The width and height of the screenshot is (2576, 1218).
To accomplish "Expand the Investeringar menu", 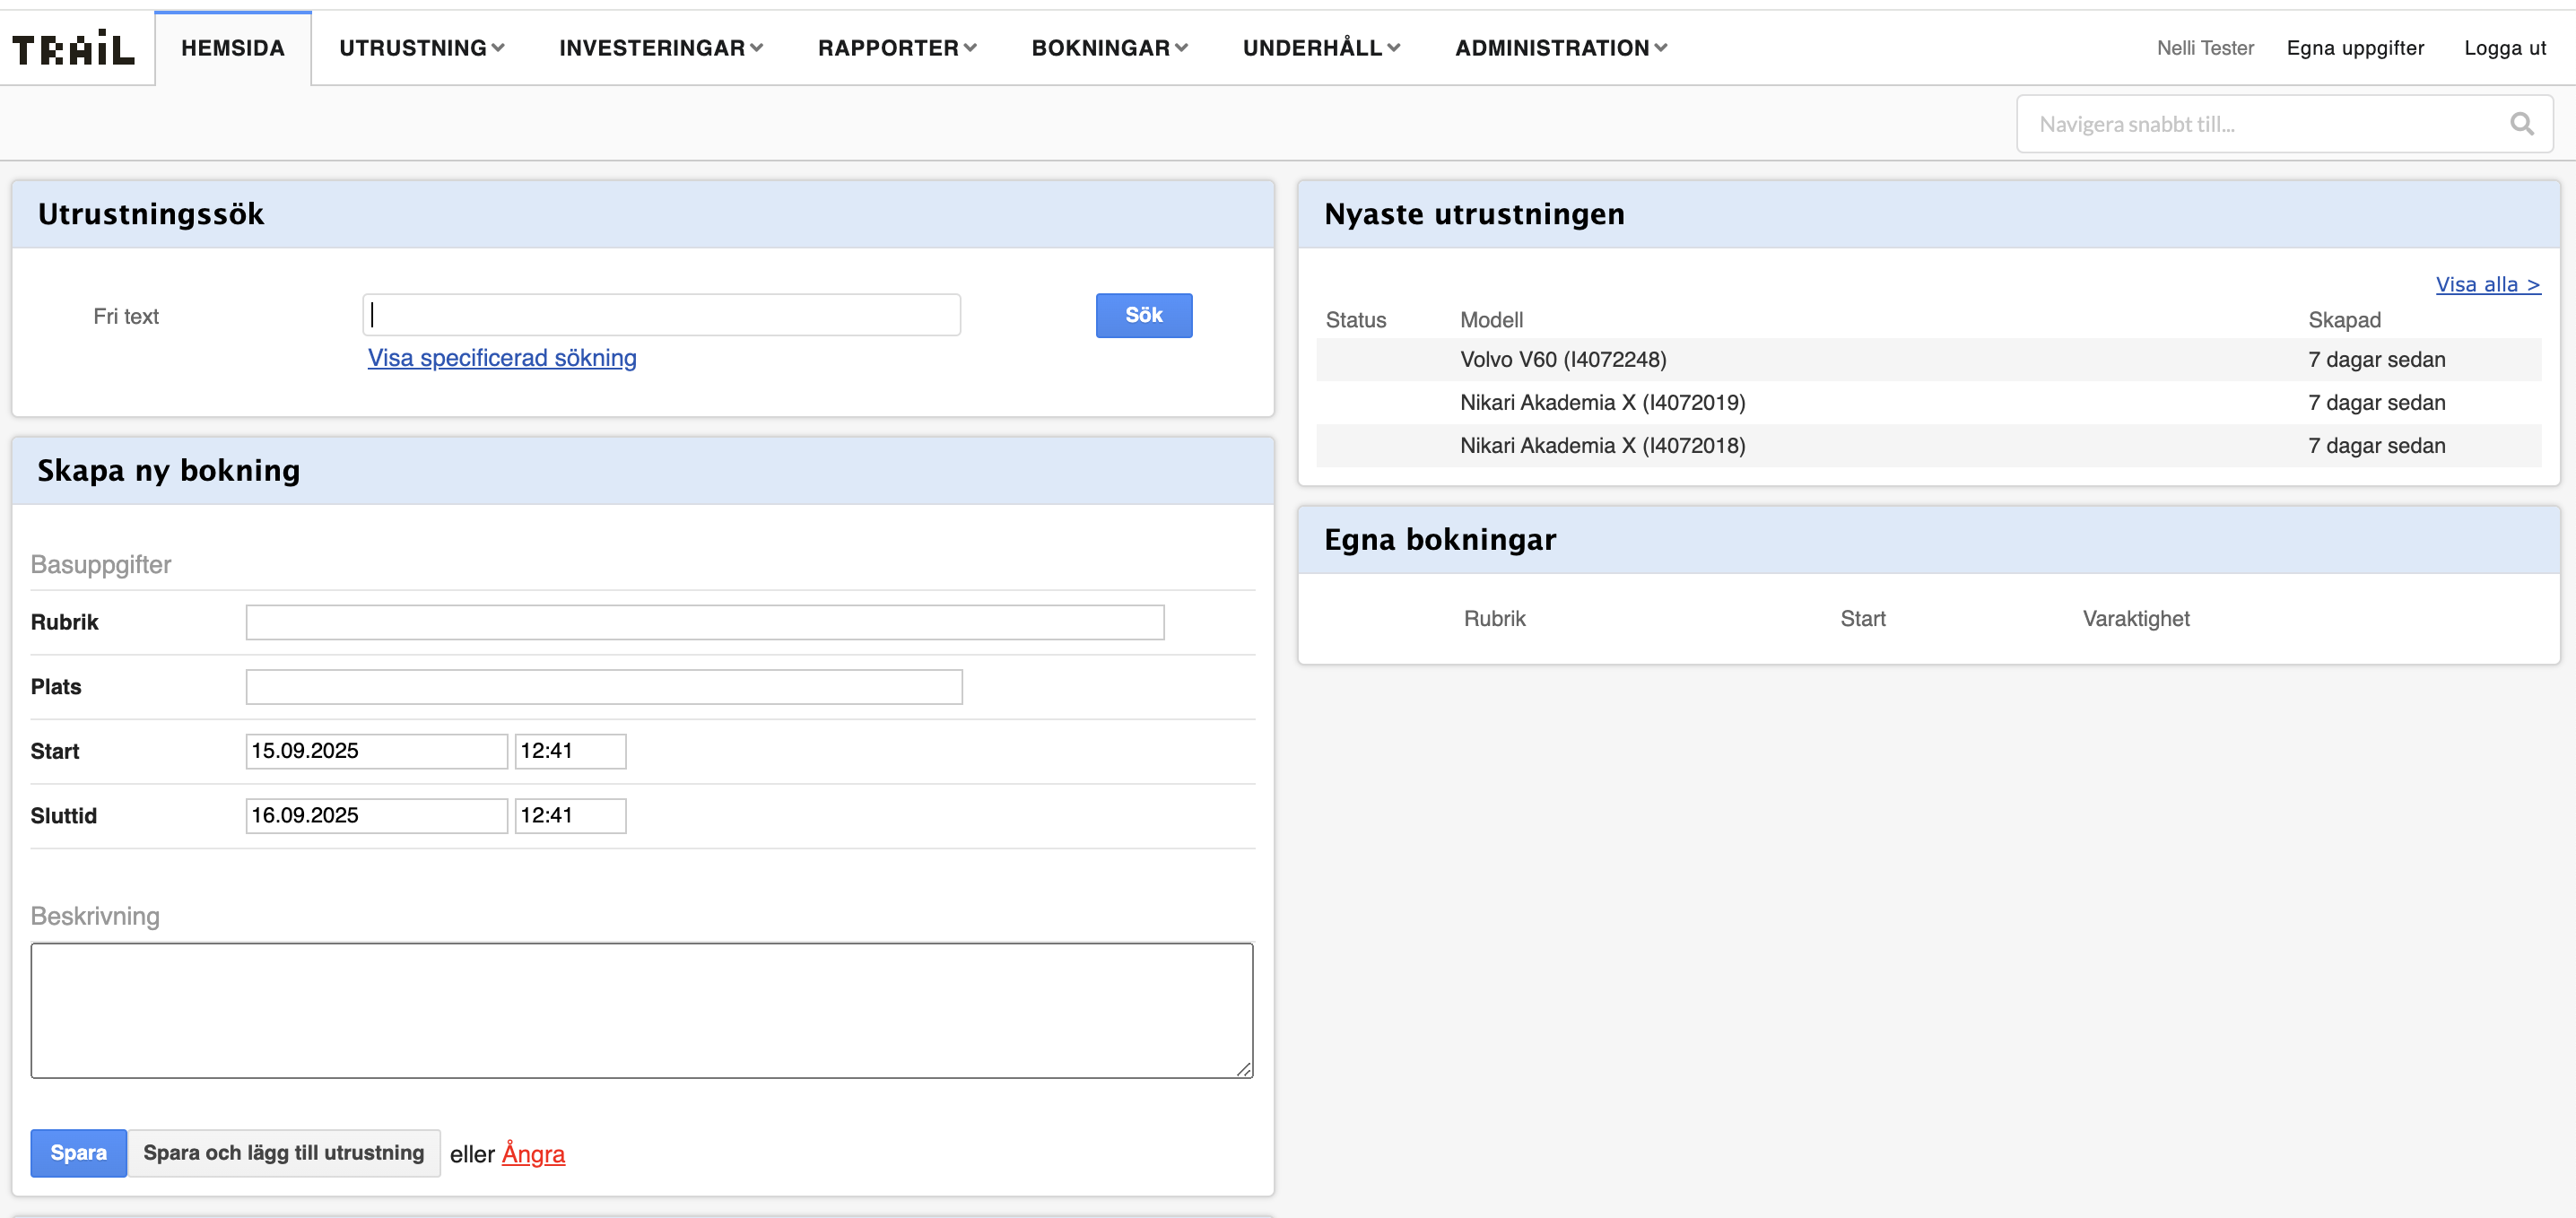I will pyautogui.click(x=660, y=48).
